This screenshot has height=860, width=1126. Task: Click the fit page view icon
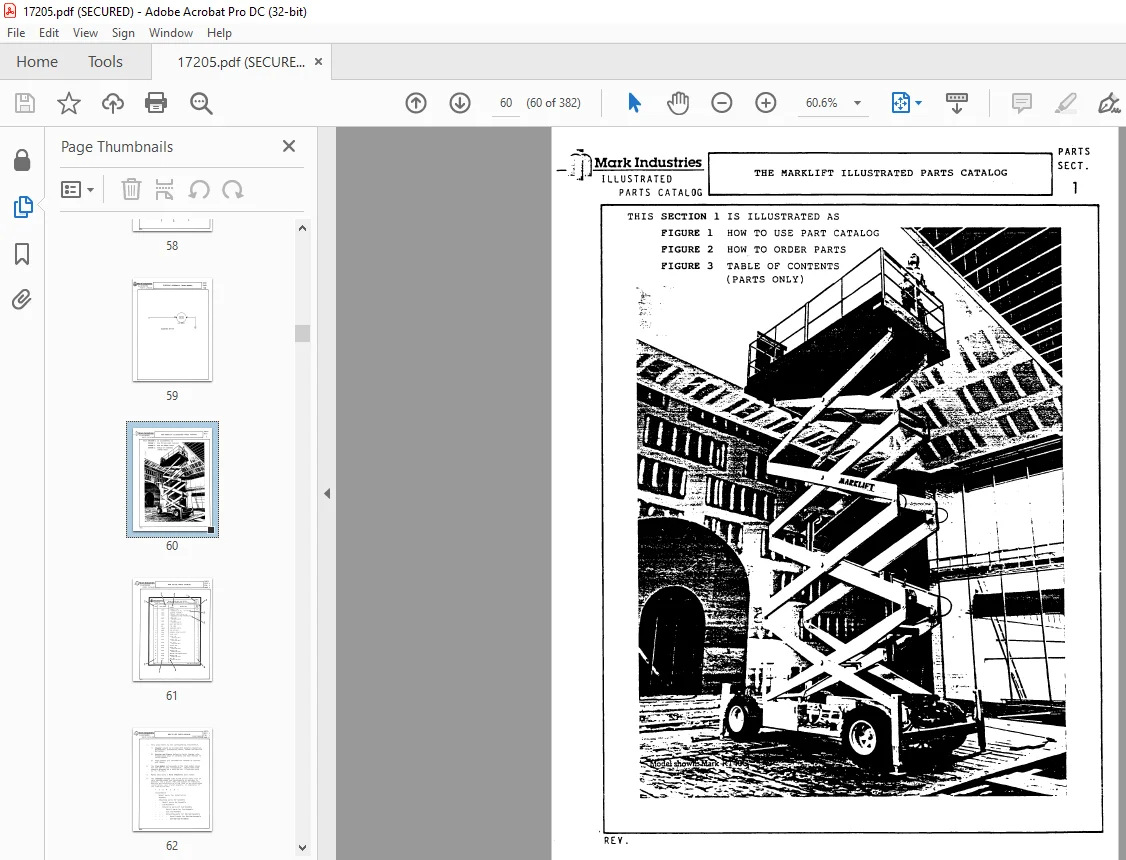coord(901,103)
